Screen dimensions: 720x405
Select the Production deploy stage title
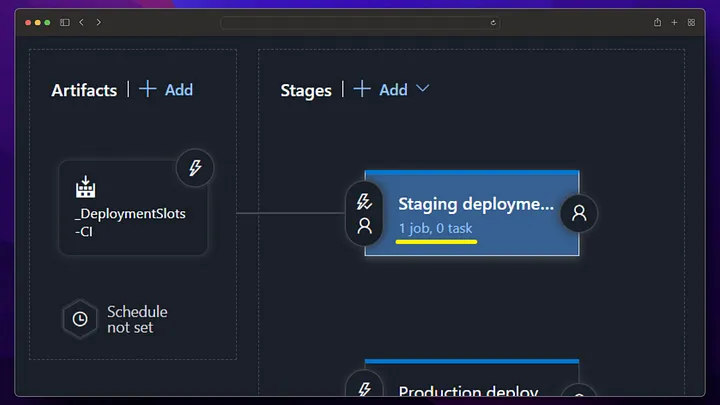pyautogui.click(x=468, y=391)
